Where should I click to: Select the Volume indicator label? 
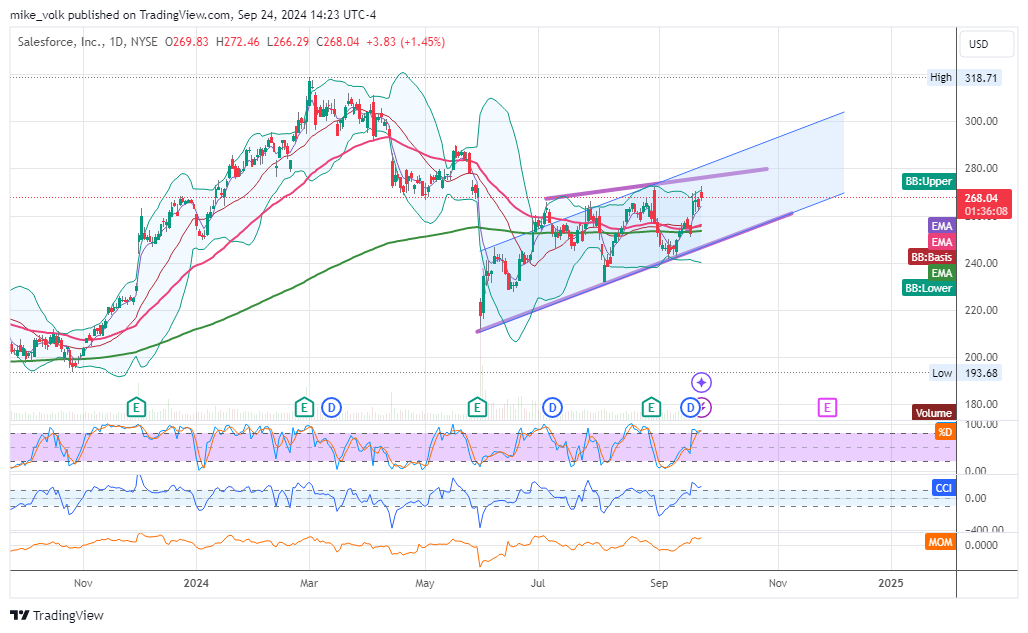pyautogui.click(x=934, y=413)
